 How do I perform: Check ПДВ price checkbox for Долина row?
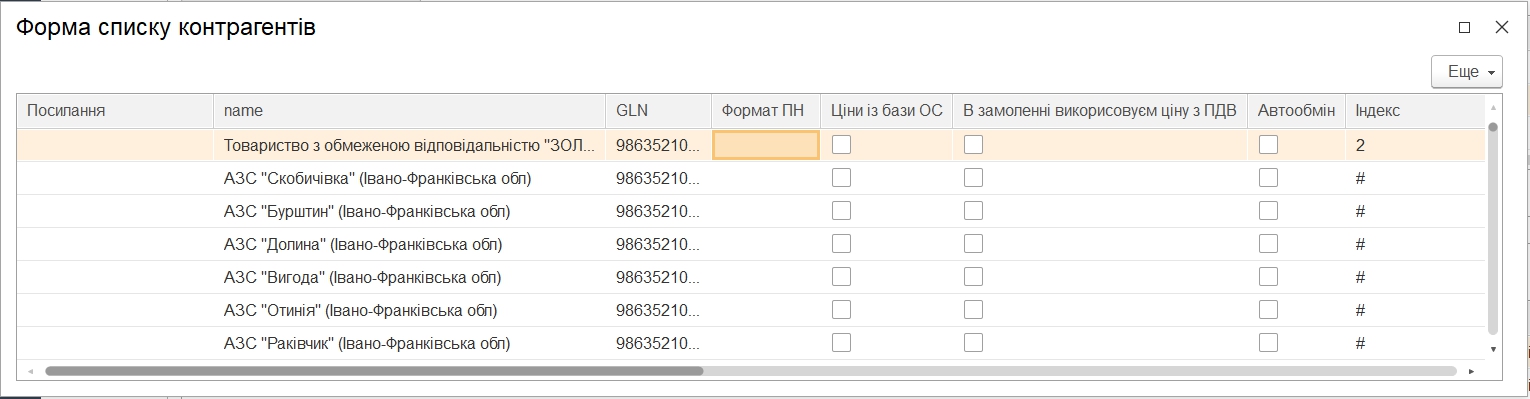974,244
